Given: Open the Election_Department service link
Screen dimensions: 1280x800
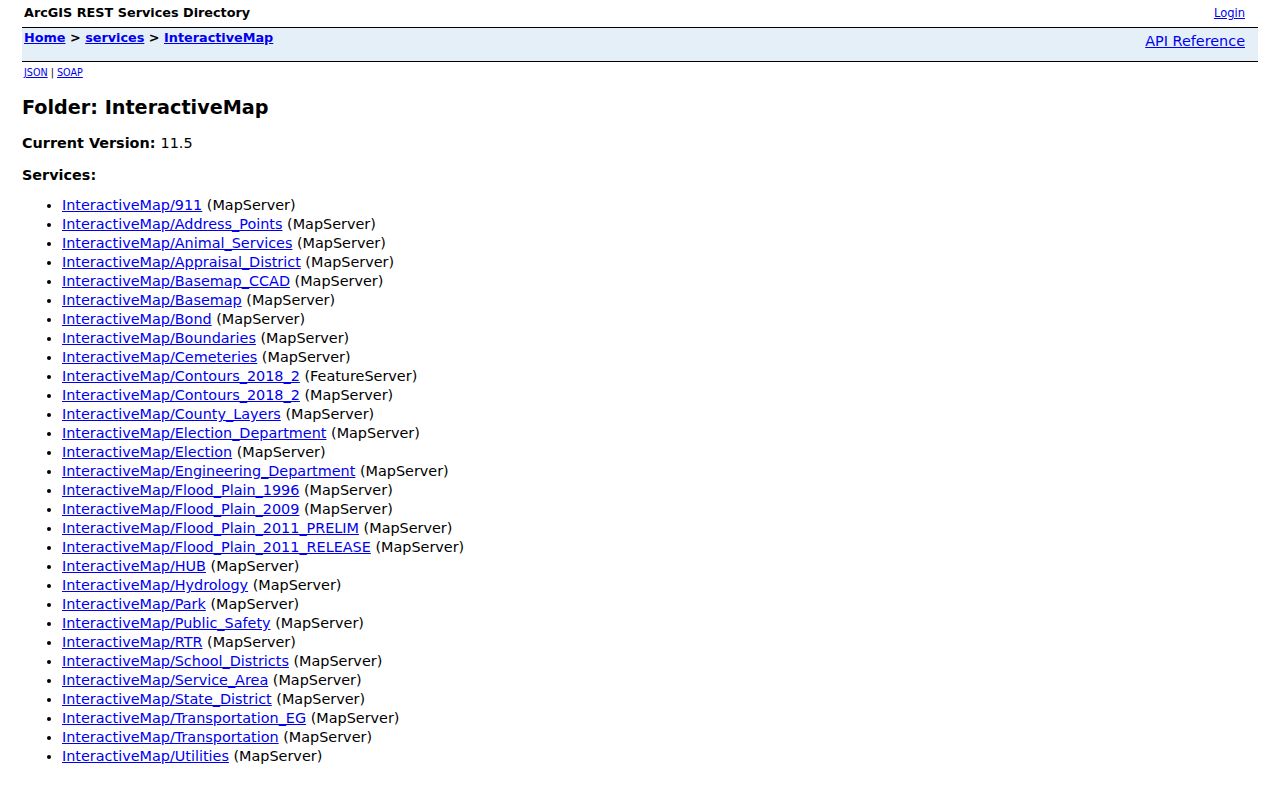Looking at the screenshot, I should click(x=194, y=433).
